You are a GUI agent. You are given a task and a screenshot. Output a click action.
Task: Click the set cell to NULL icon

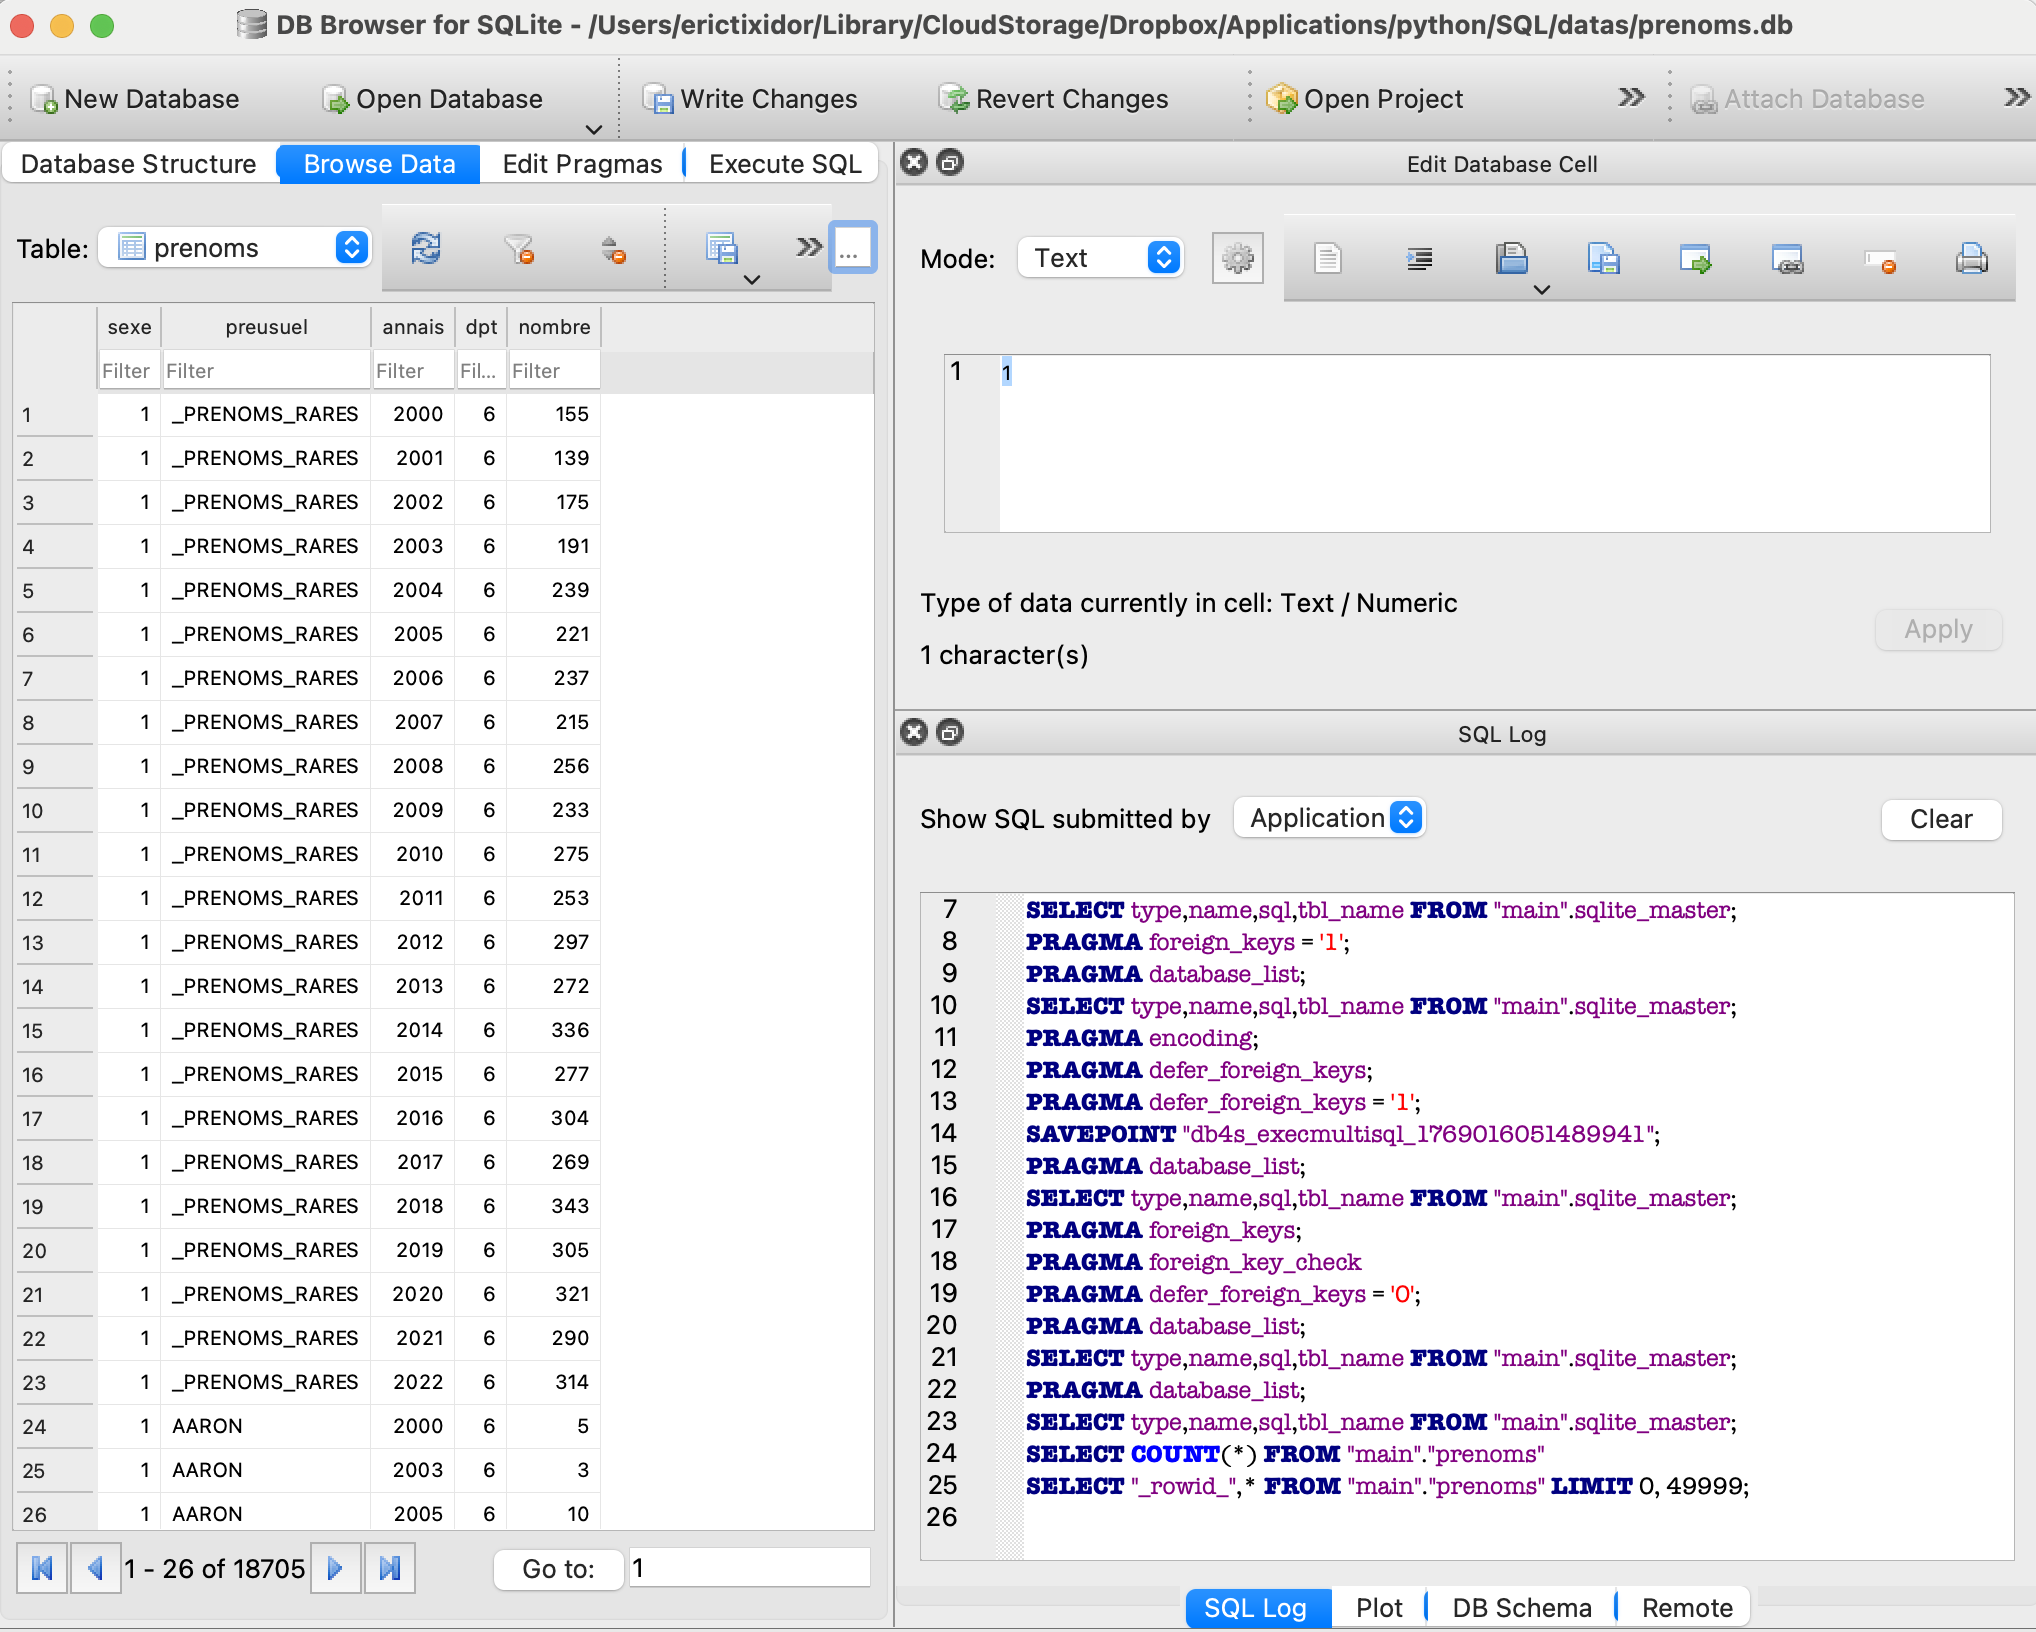click(1880, 260)
